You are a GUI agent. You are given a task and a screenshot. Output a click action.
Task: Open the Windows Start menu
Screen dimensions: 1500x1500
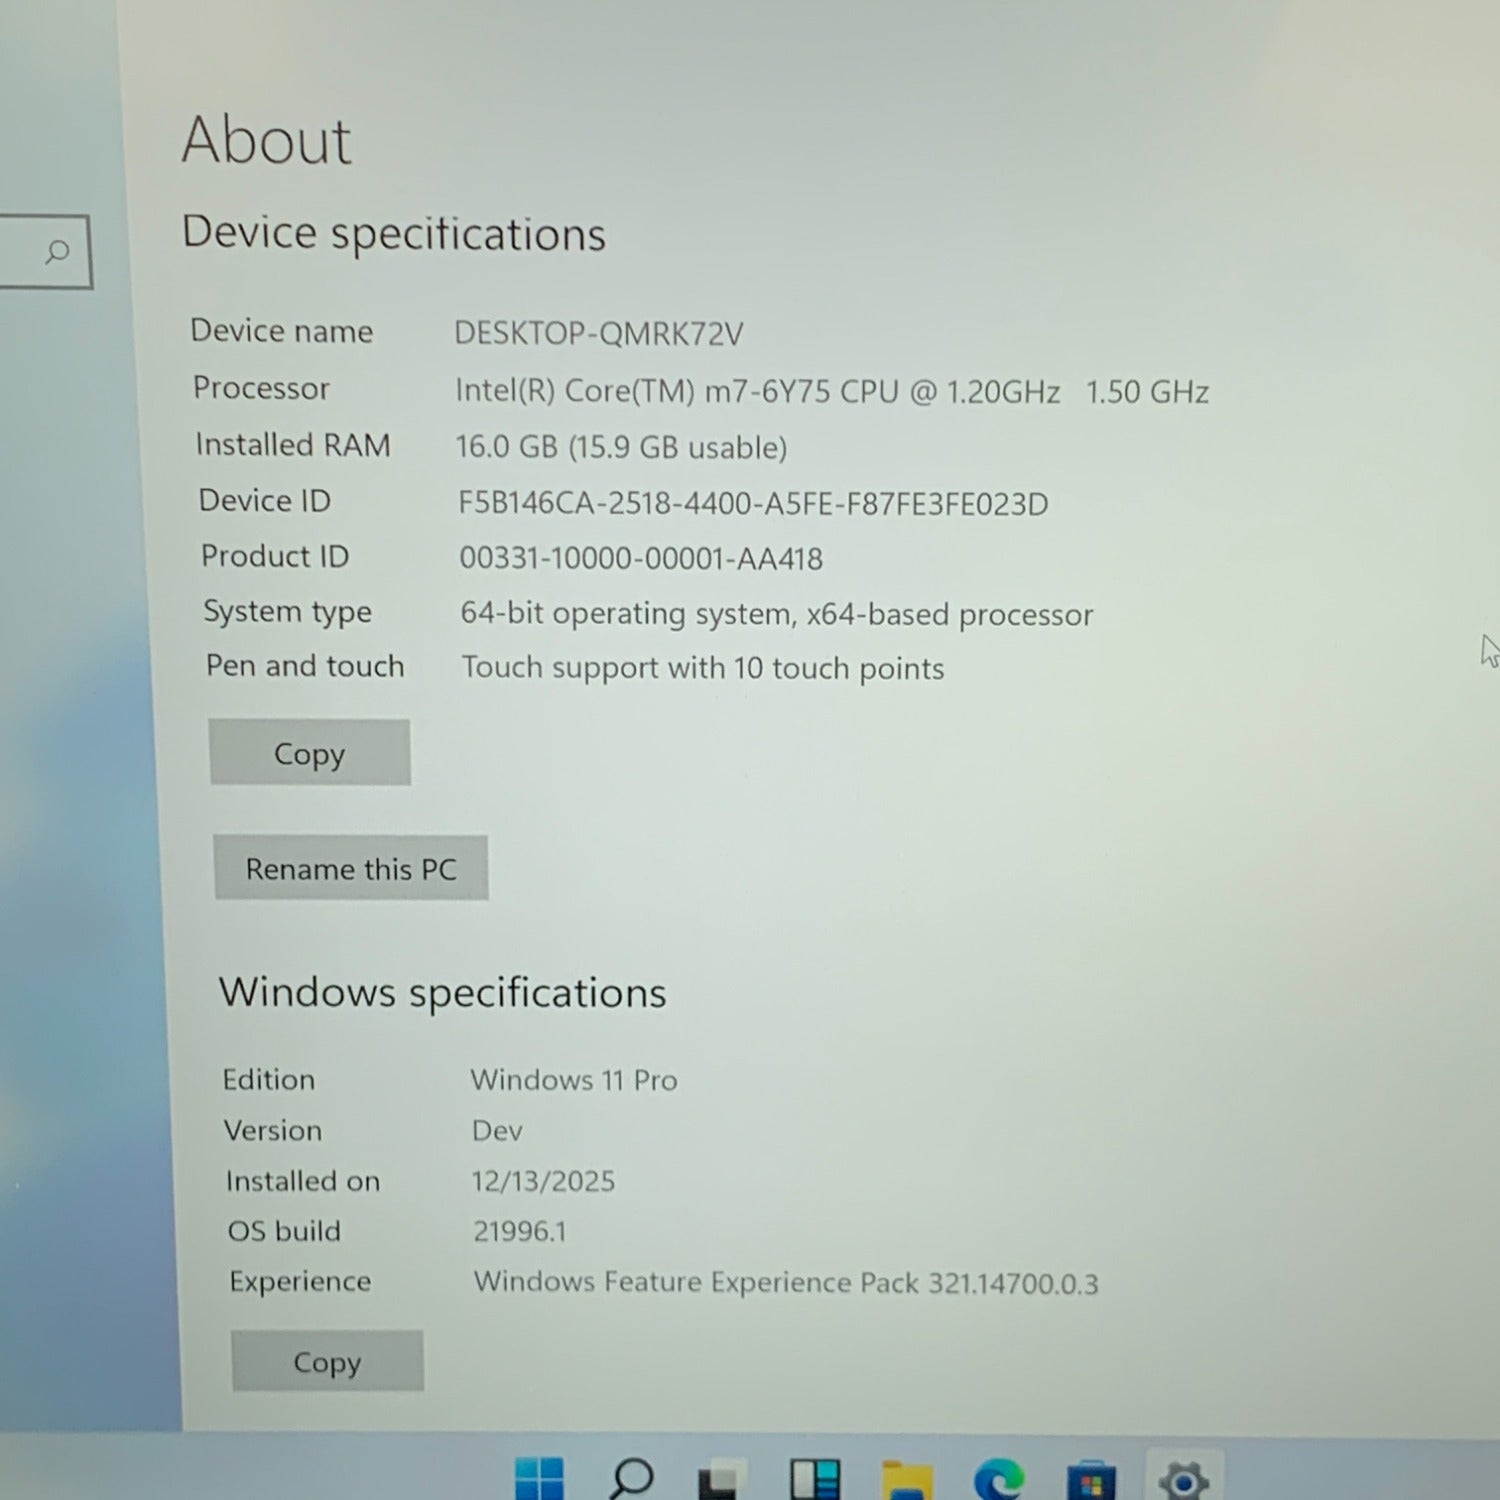pos(539,1480)
